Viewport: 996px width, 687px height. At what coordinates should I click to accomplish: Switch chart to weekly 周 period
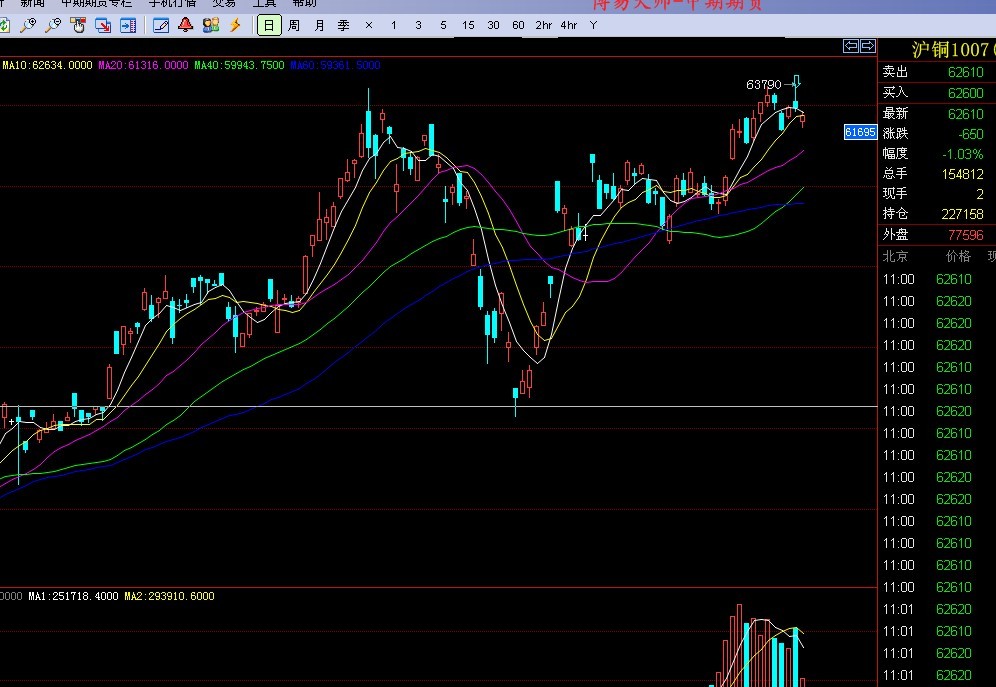(293, 25)
